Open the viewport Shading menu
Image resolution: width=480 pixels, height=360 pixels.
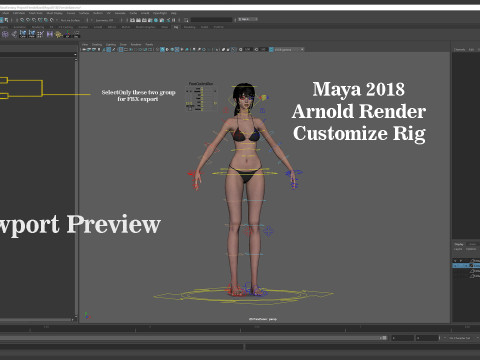(97, 44)
